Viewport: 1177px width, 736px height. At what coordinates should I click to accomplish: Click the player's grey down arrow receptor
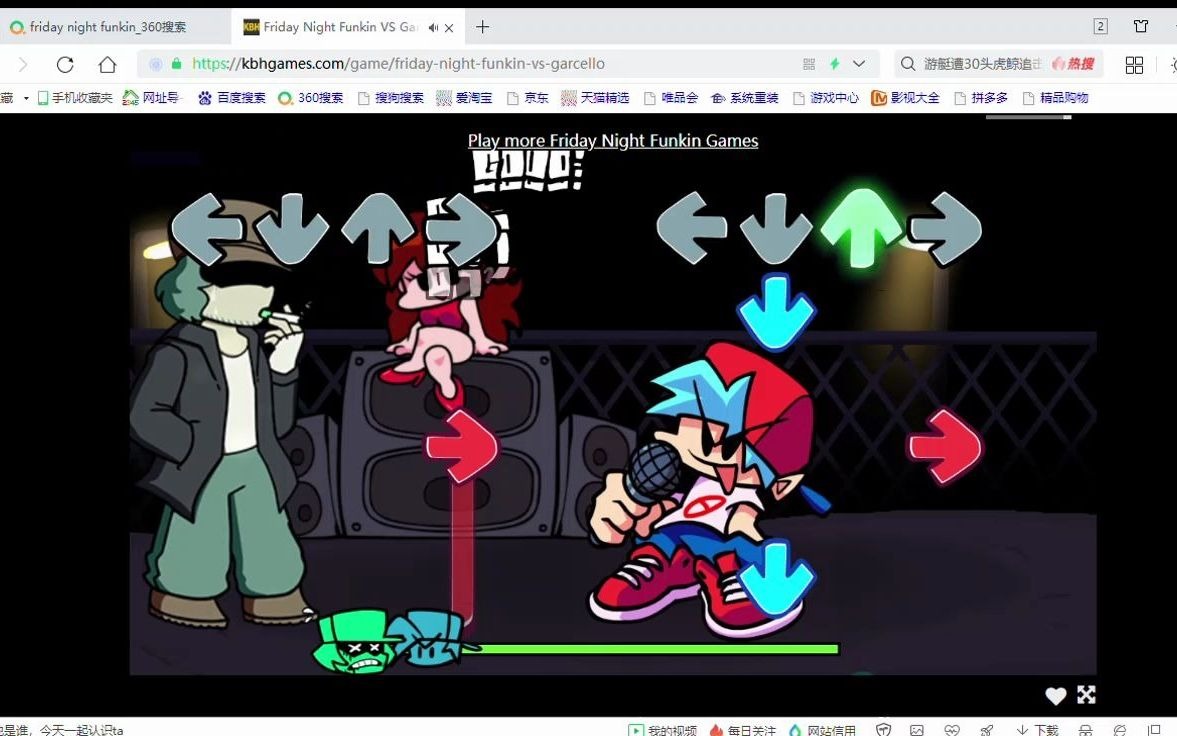(776, 228)
